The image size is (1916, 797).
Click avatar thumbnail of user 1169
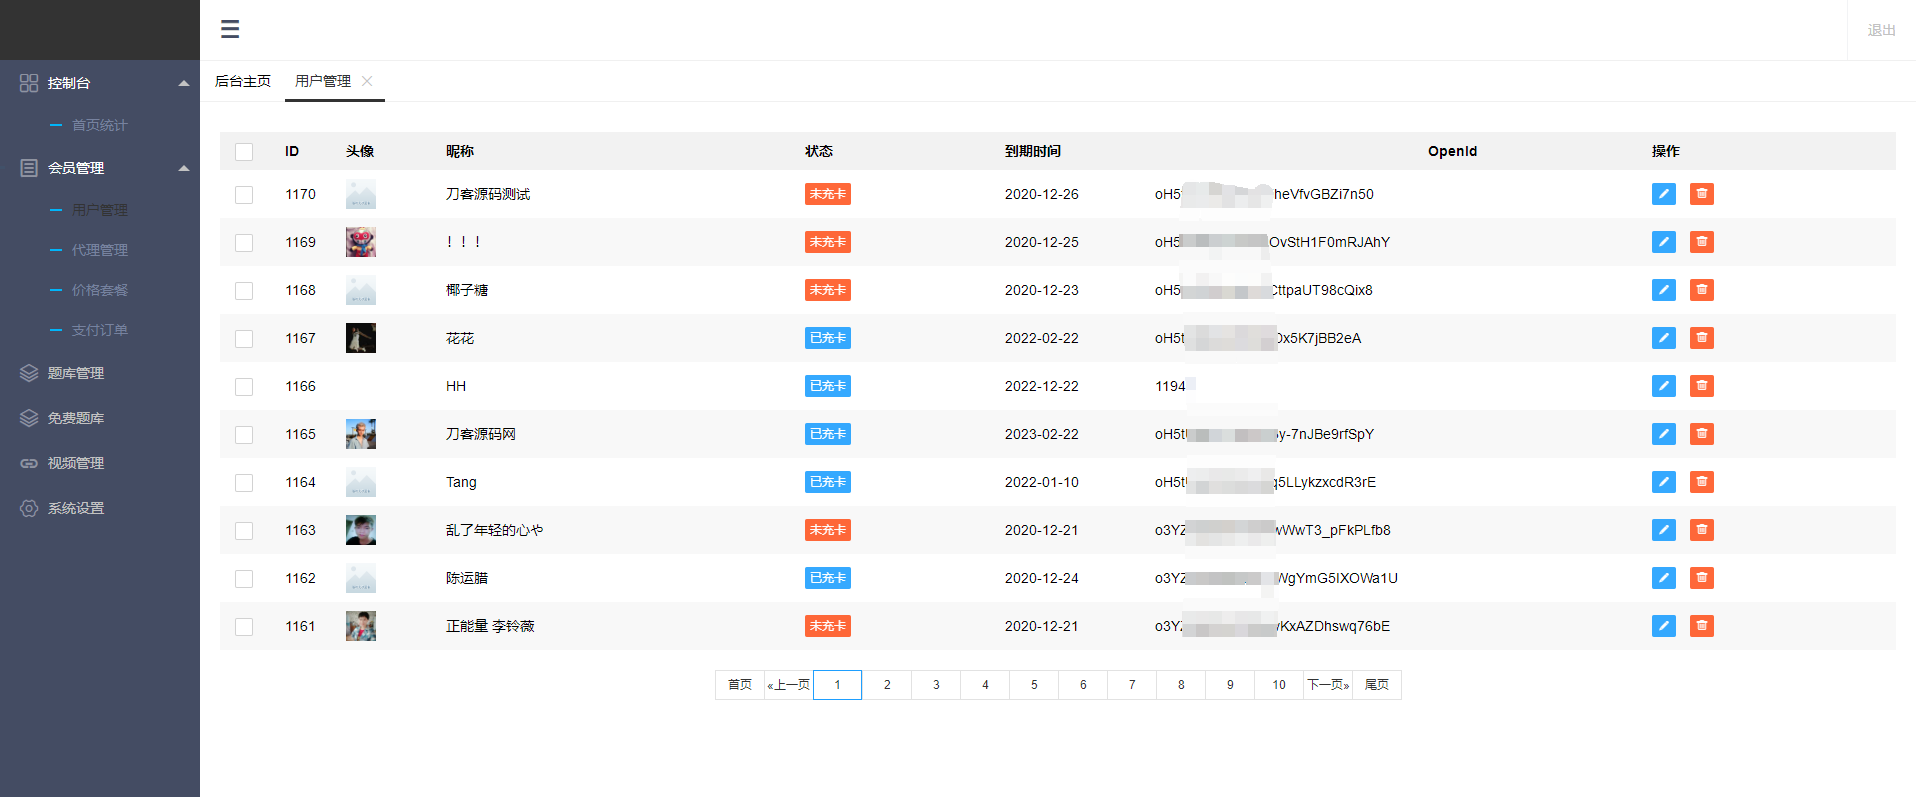361,242
